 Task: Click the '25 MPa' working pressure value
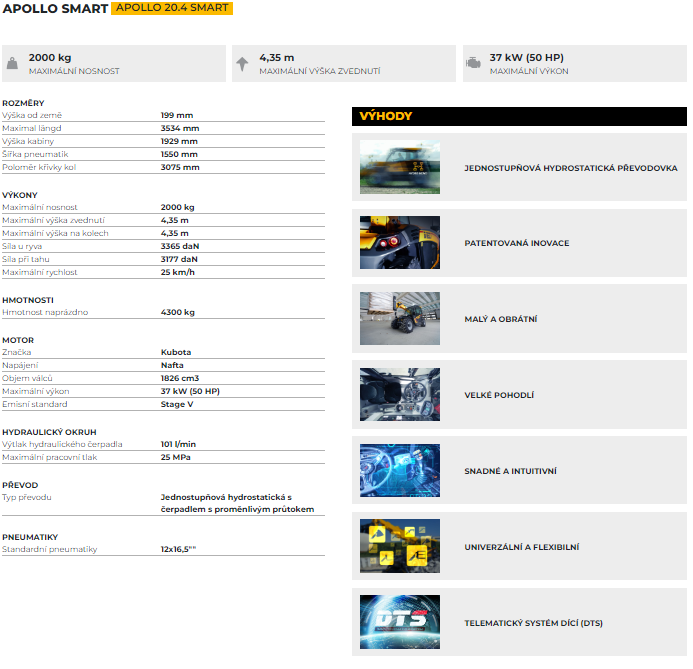pyautogui.click(x=175, y=457)
